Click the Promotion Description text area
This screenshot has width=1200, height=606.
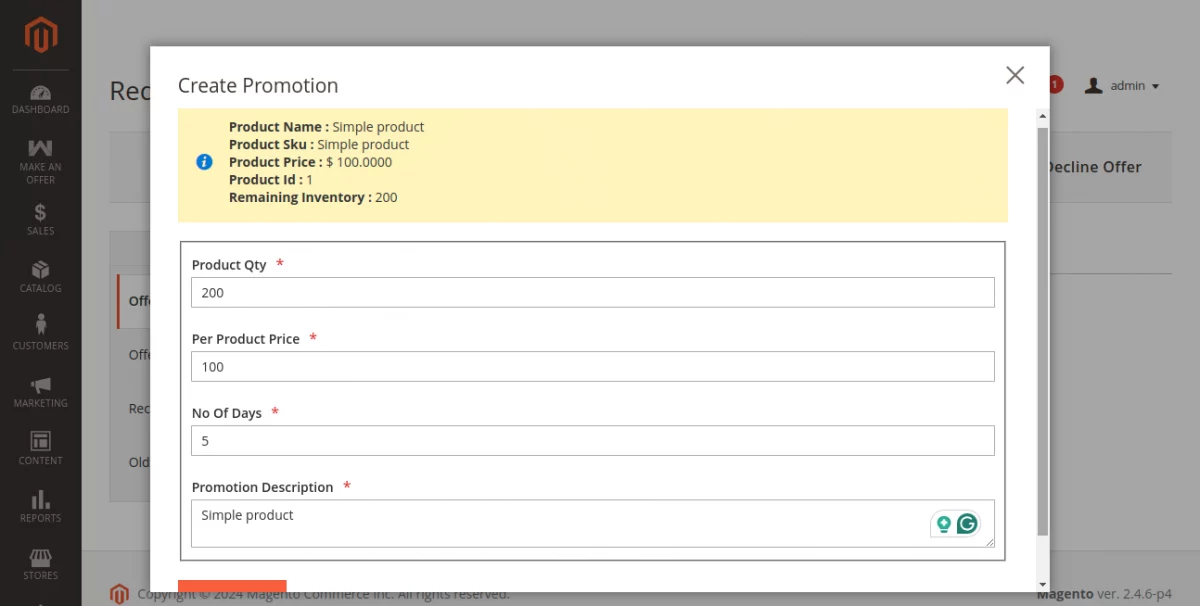(x=560, y=523)
